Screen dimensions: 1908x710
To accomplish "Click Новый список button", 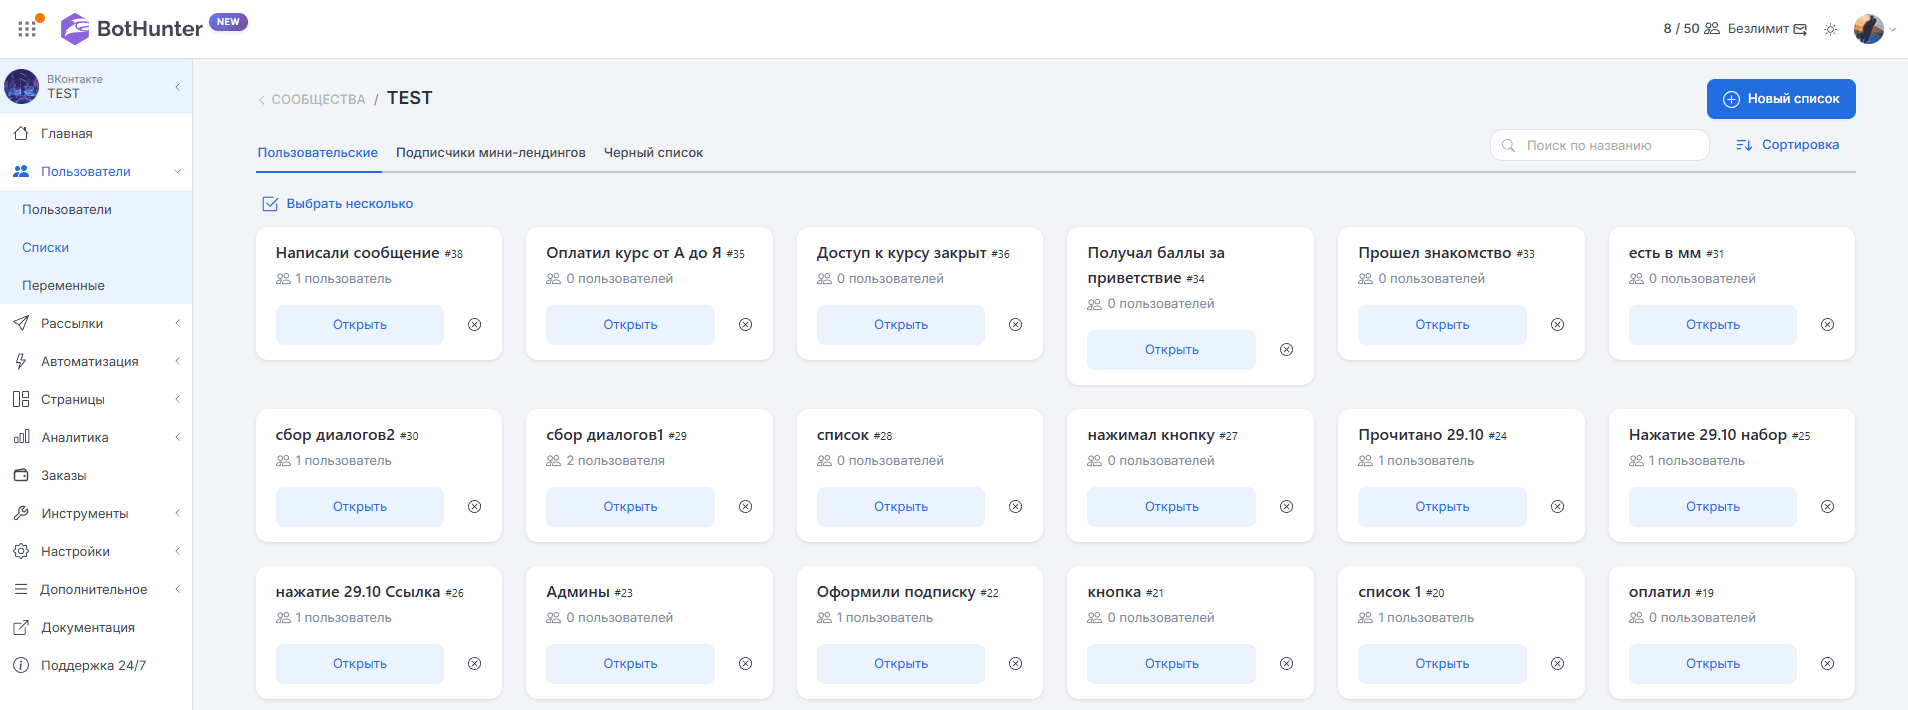I will [x=1781, y=99].
